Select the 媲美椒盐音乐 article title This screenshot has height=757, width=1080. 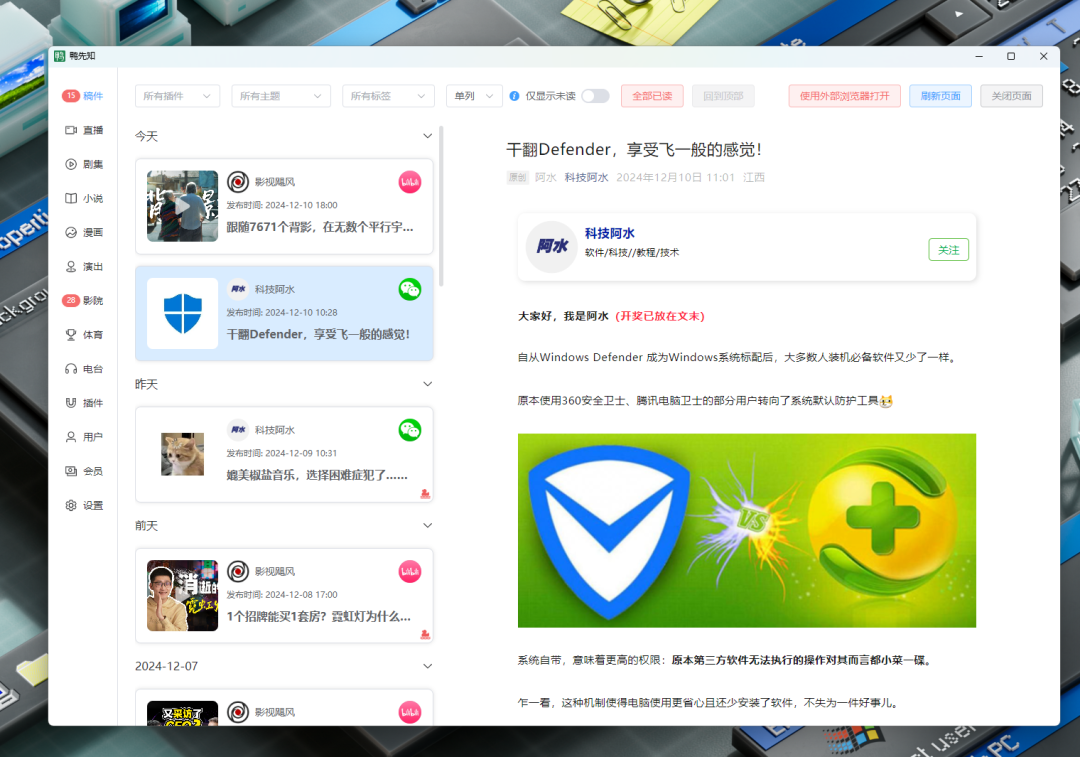[x=318, y=475]
